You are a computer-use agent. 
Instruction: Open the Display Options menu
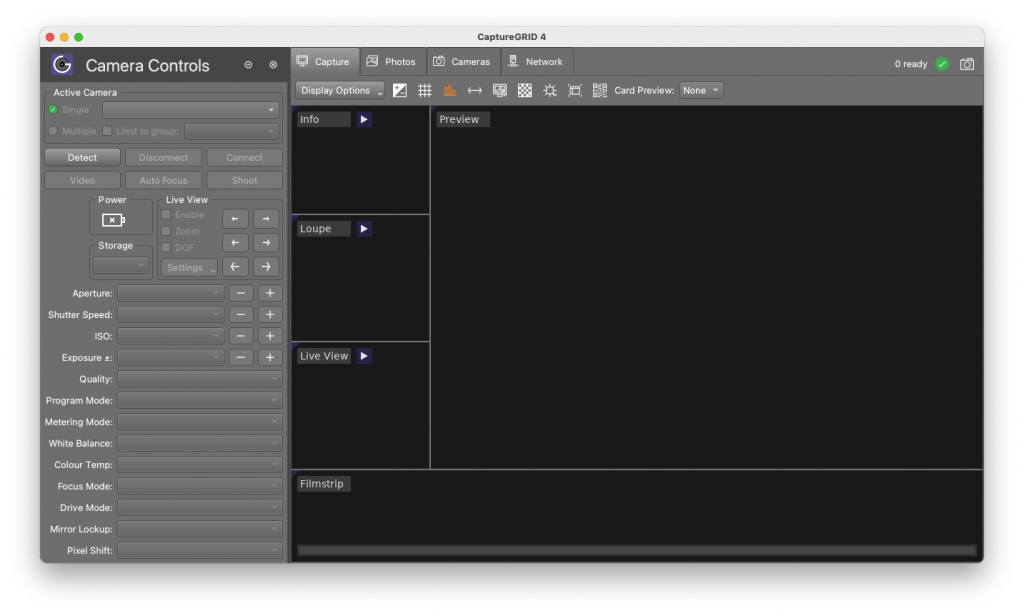tap(340, 91)
